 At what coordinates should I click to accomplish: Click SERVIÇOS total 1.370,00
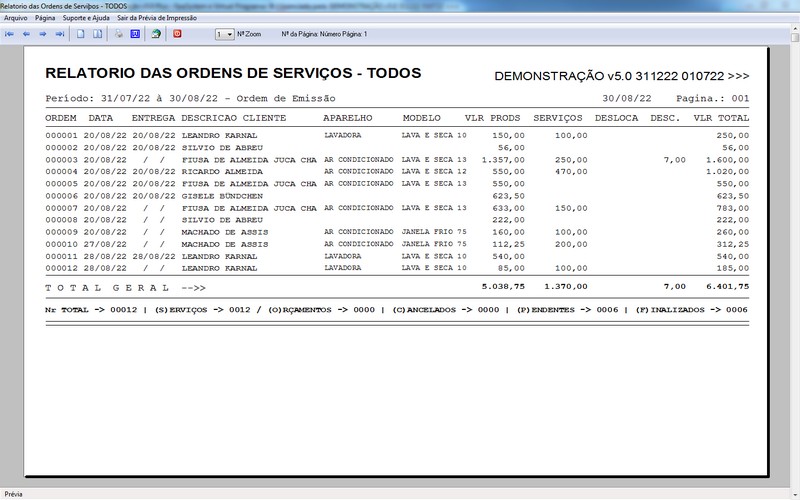[x=566, y=286]
